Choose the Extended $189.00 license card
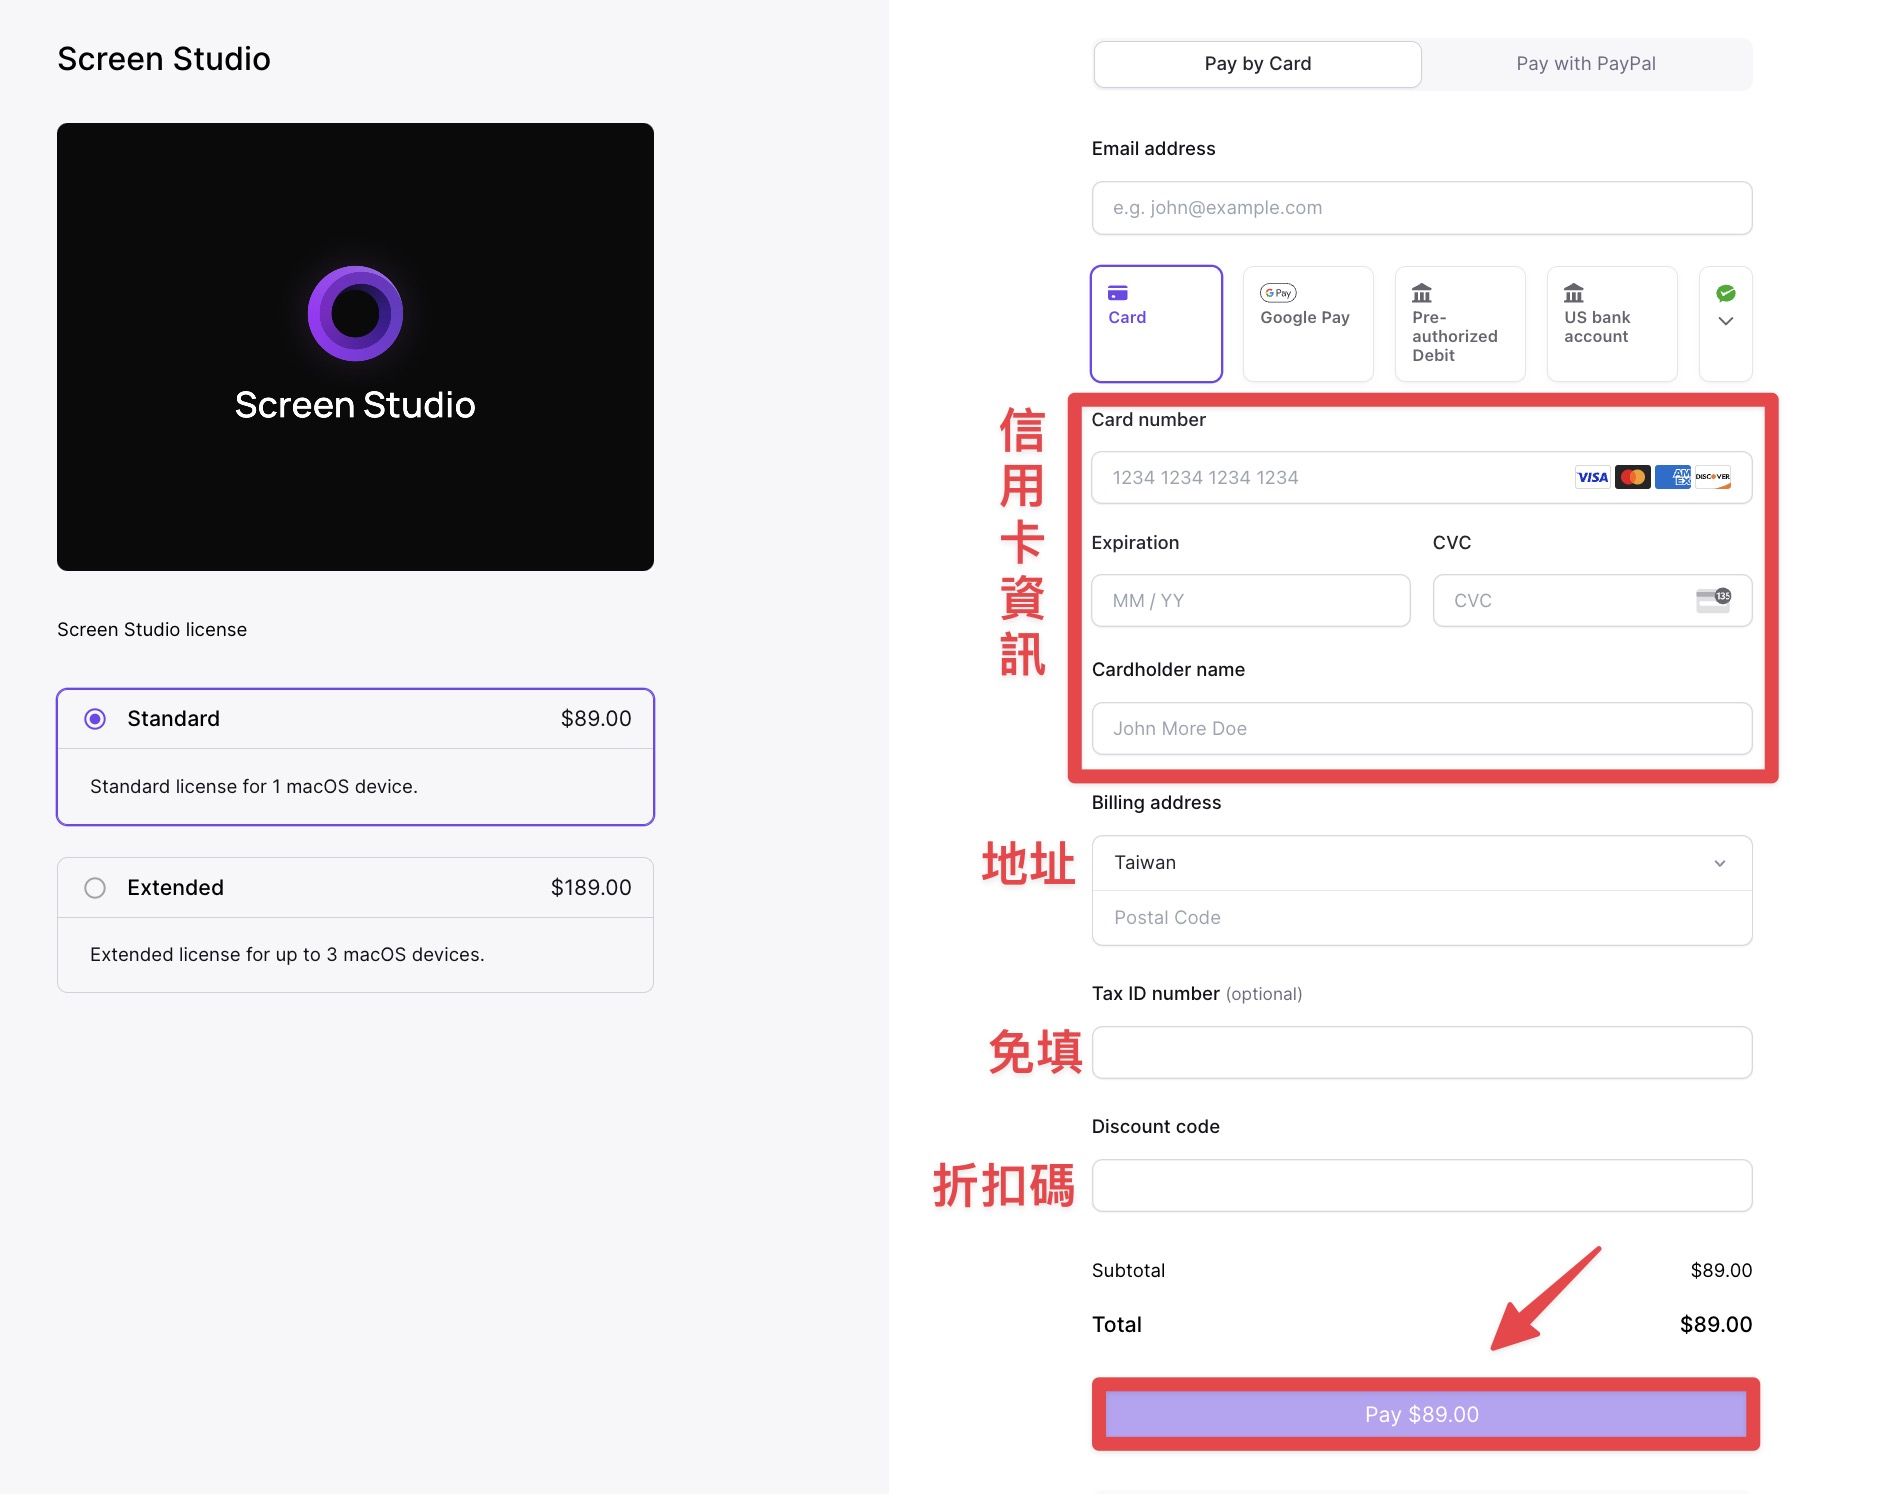The height and width of the screenshot is (1494, 1892). (355, 925)
